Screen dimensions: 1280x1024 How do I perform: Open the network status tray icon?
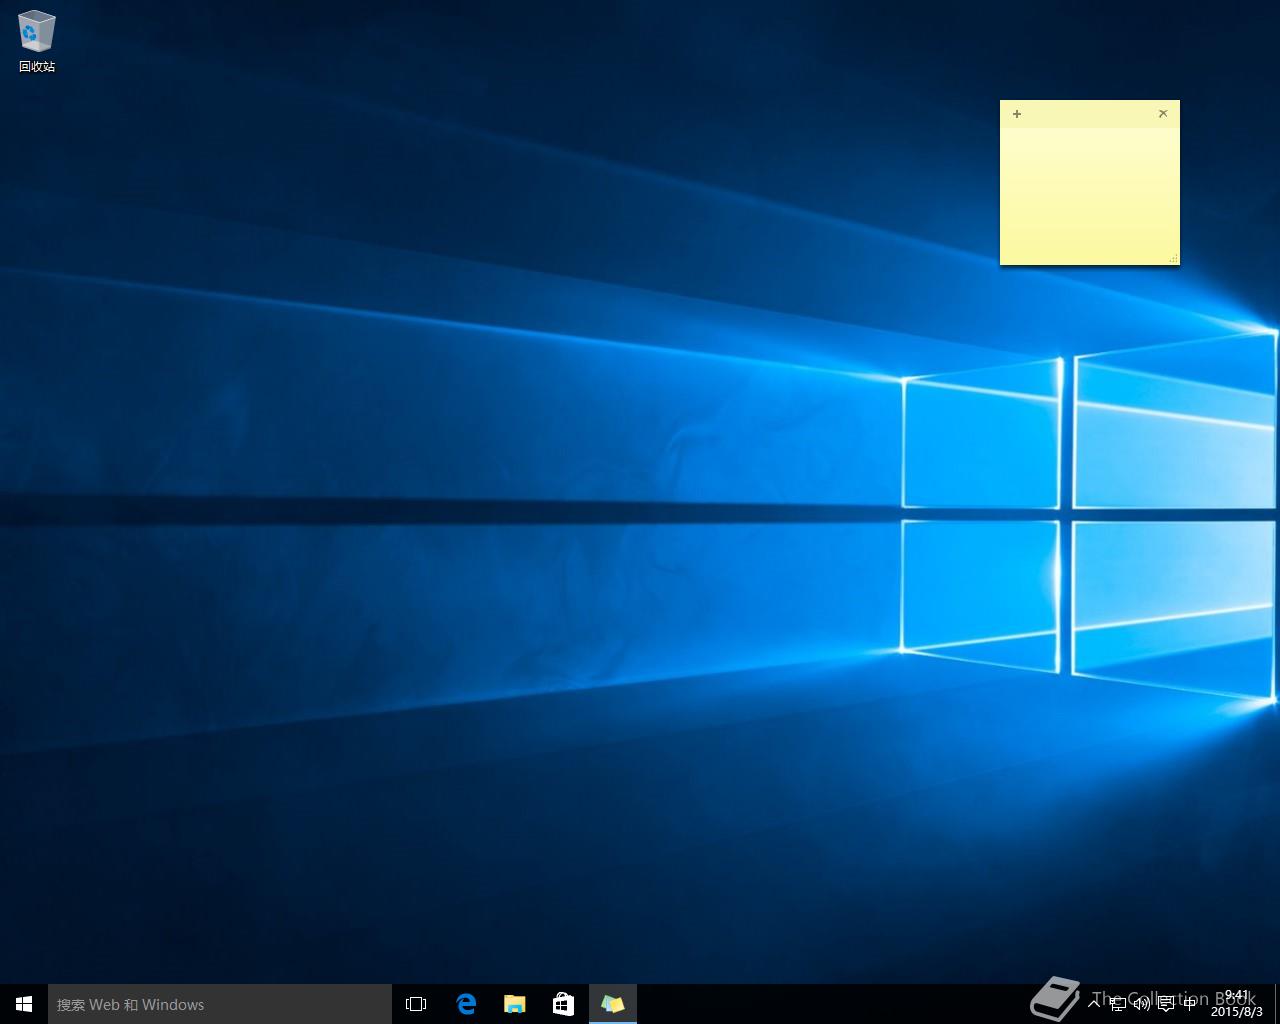coord(1118,1004)
